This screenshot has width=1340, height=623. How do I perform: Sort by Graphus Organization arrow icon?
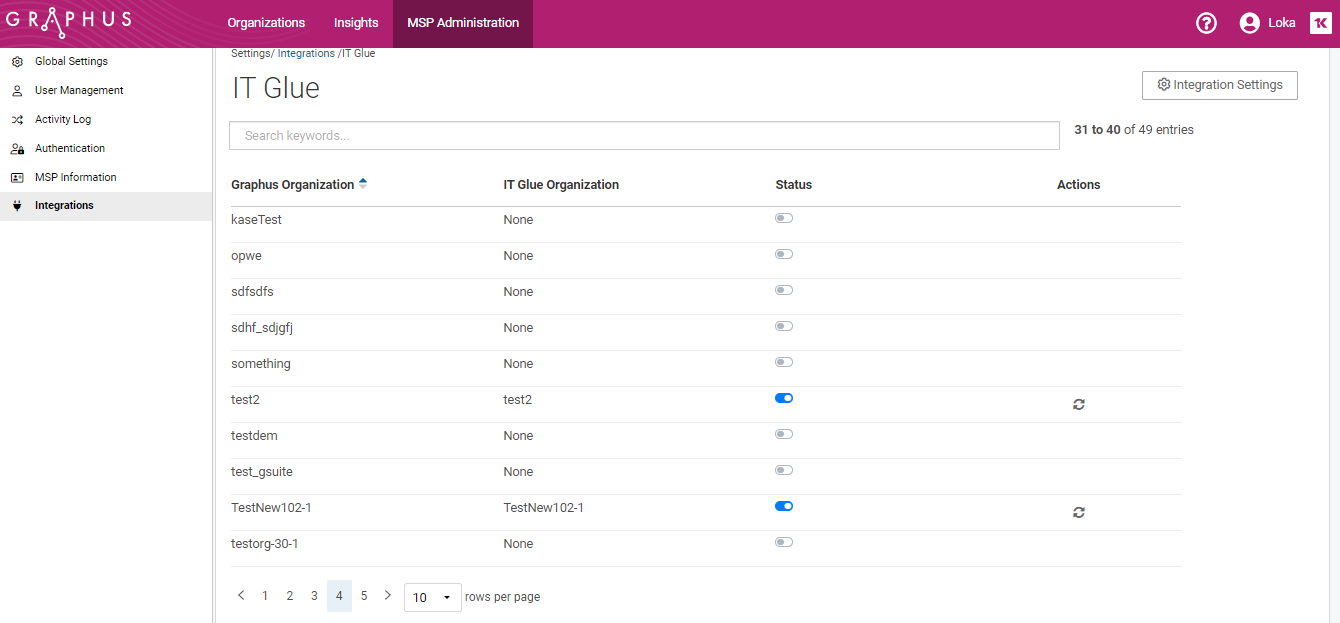pos(363,184)
